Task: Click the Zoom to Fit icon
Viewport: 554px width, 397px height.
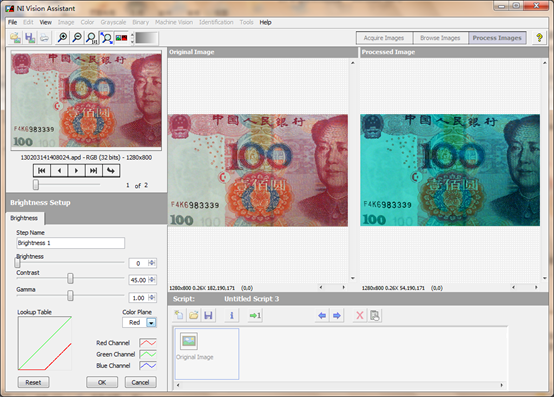Action: pyautogui.click(x=106, y=37)
